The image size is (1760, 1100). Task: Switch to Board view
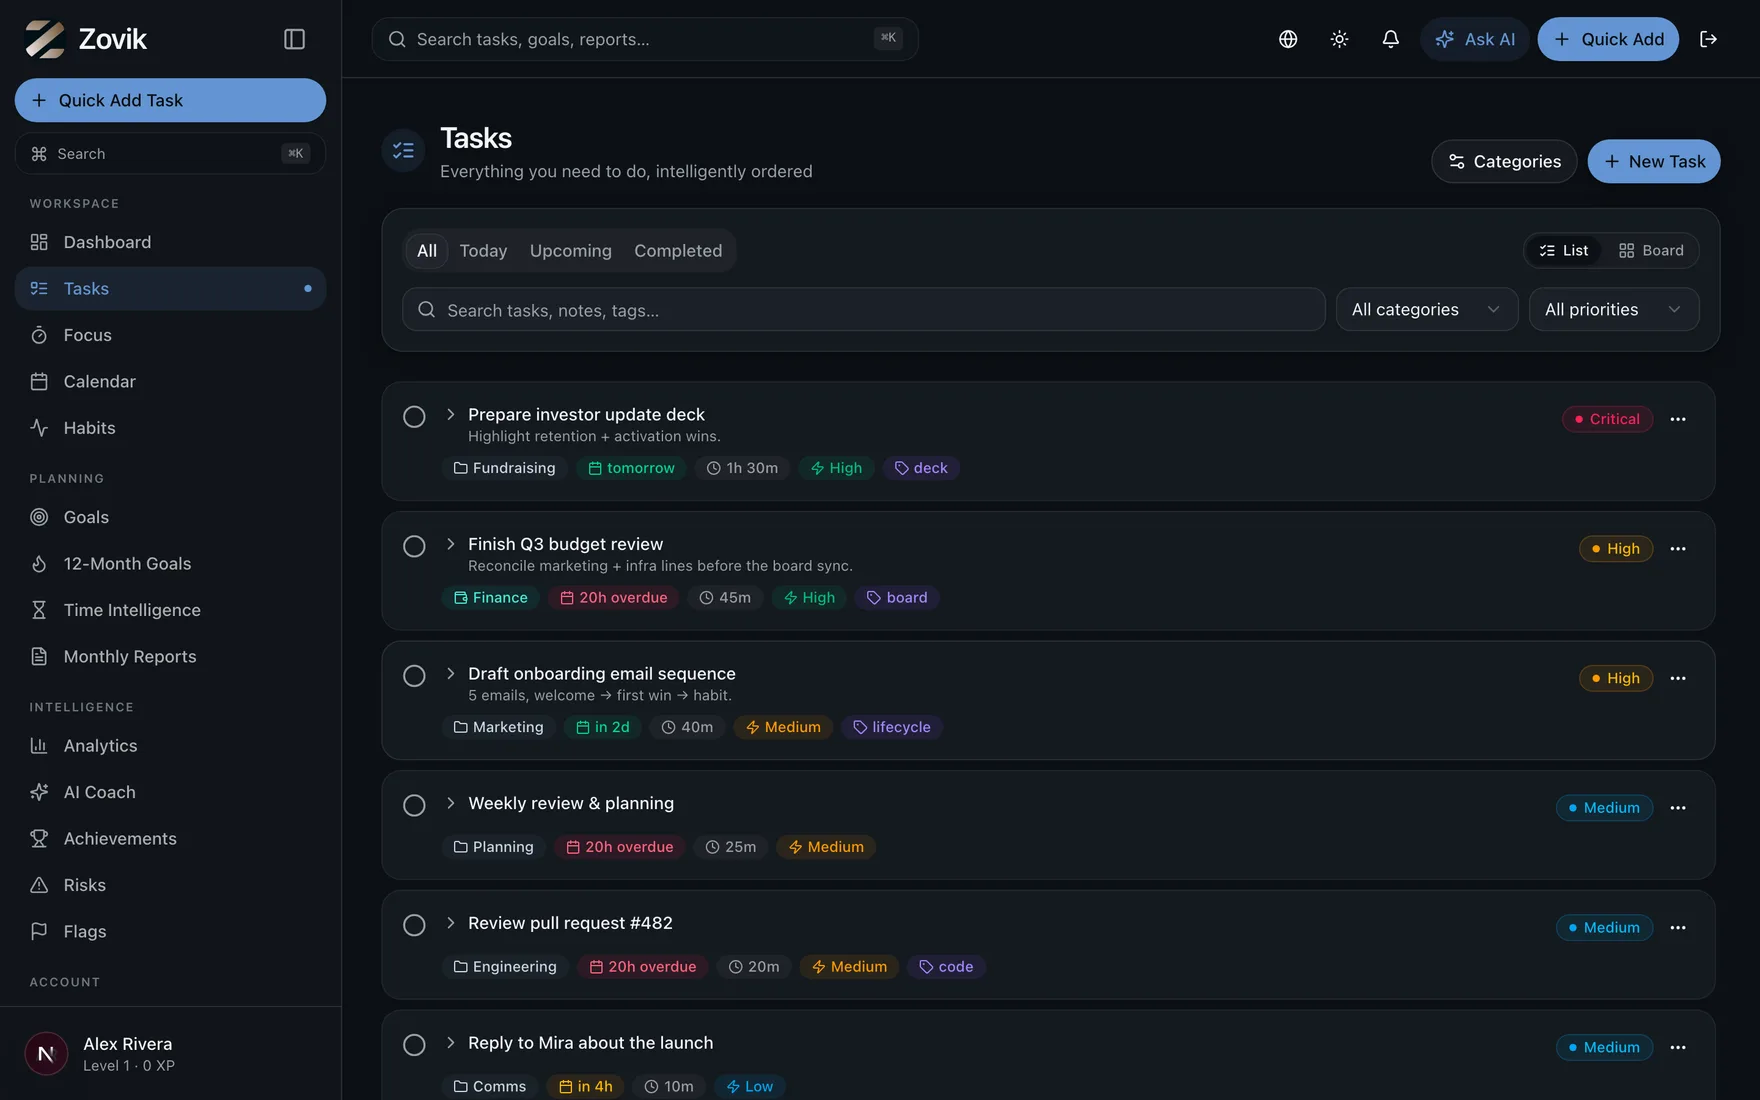[1651, 251]
